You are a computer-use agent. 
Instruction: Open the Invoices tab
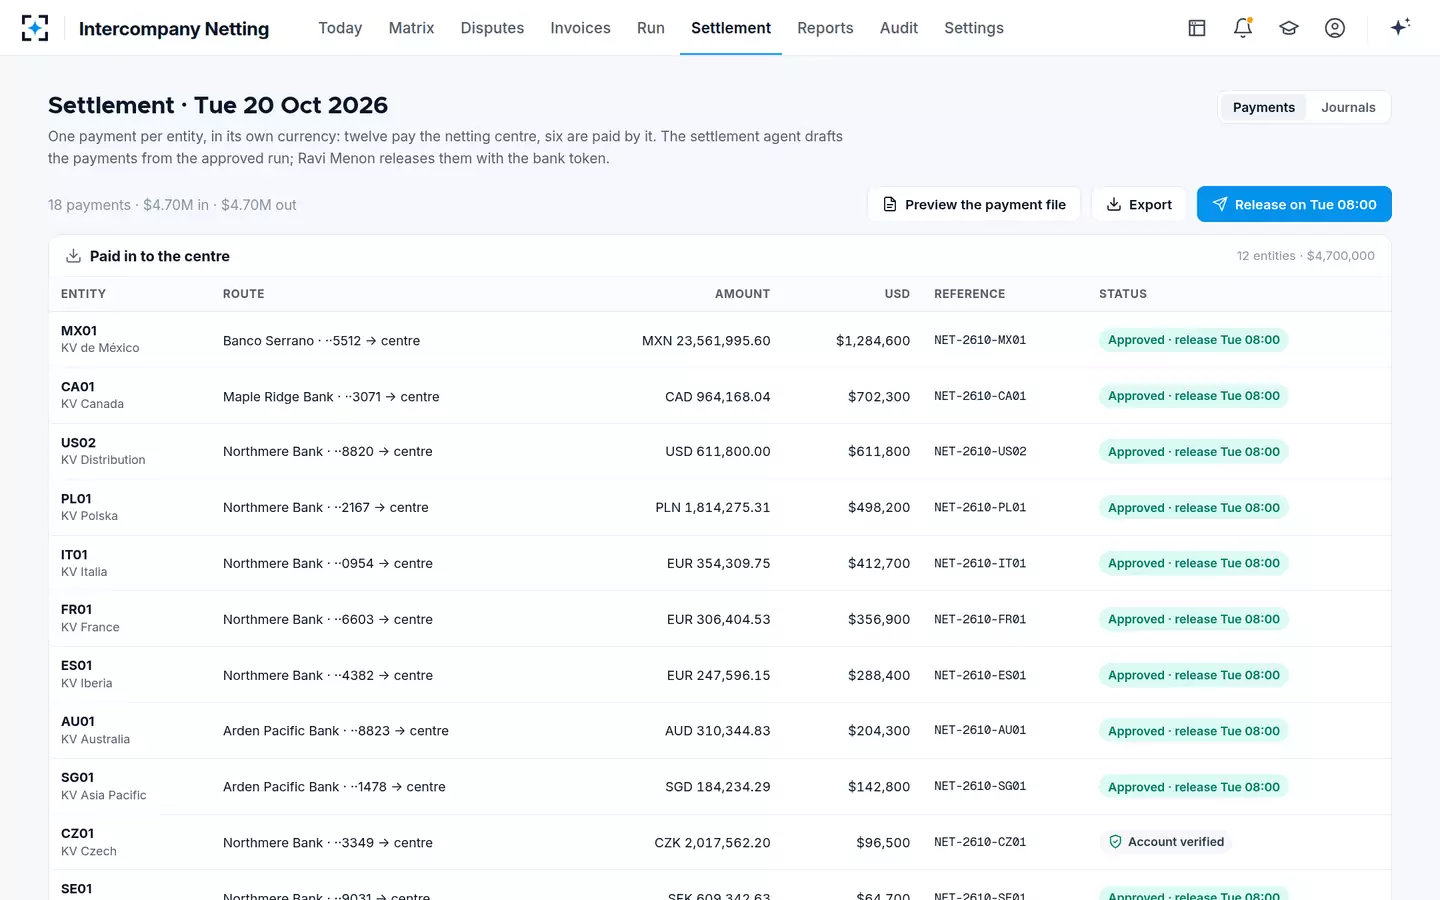point(580,28)
